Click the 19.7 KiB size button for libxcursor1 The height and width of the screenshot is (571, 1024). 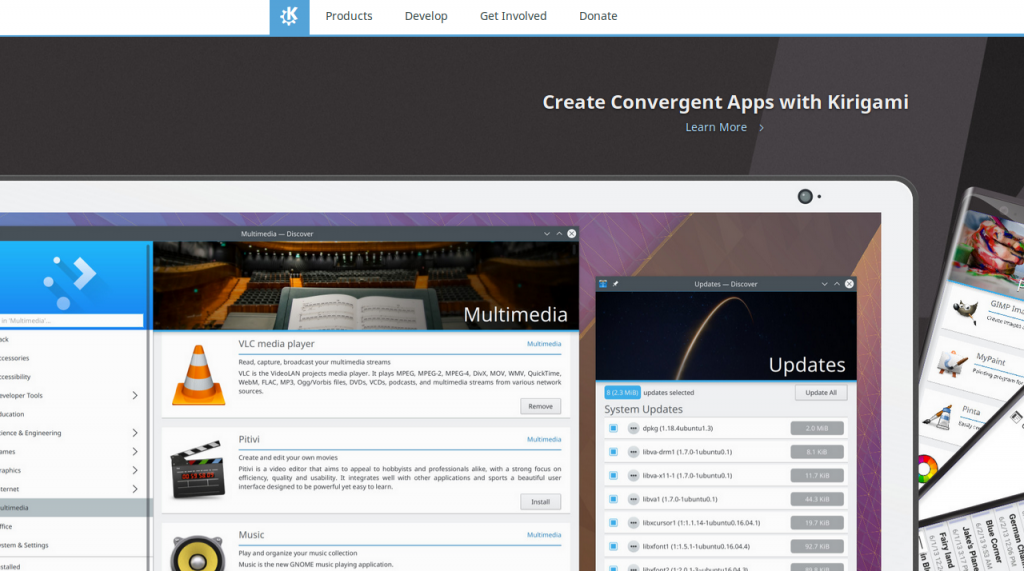click(817, 523)
